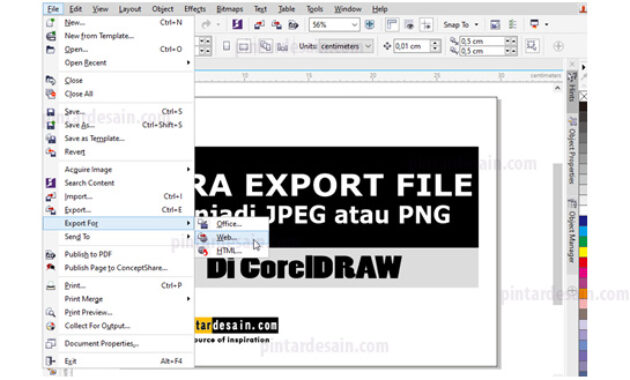Choose Close All
The height and width of the screenshot is (380, 630).
click(x=119, y=94)
